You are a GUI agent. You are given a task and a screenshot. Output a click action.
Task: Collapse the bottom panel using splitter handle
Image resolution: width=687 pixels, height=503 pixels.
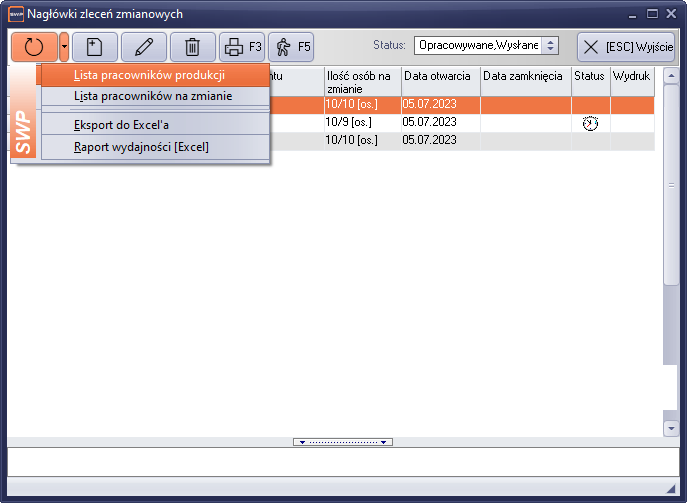click(343, 442)
